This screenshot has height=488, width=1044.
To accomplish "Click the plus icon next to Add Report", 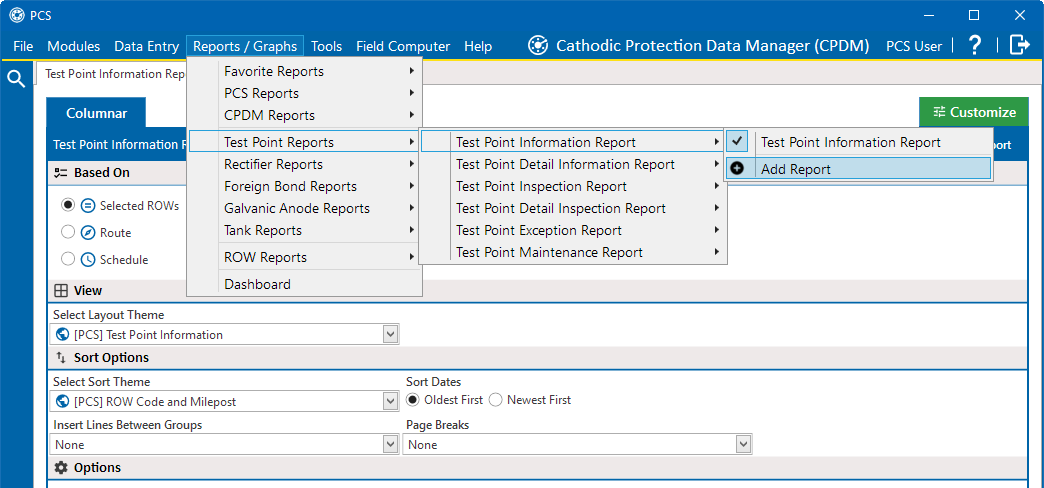I will (737, 169).
